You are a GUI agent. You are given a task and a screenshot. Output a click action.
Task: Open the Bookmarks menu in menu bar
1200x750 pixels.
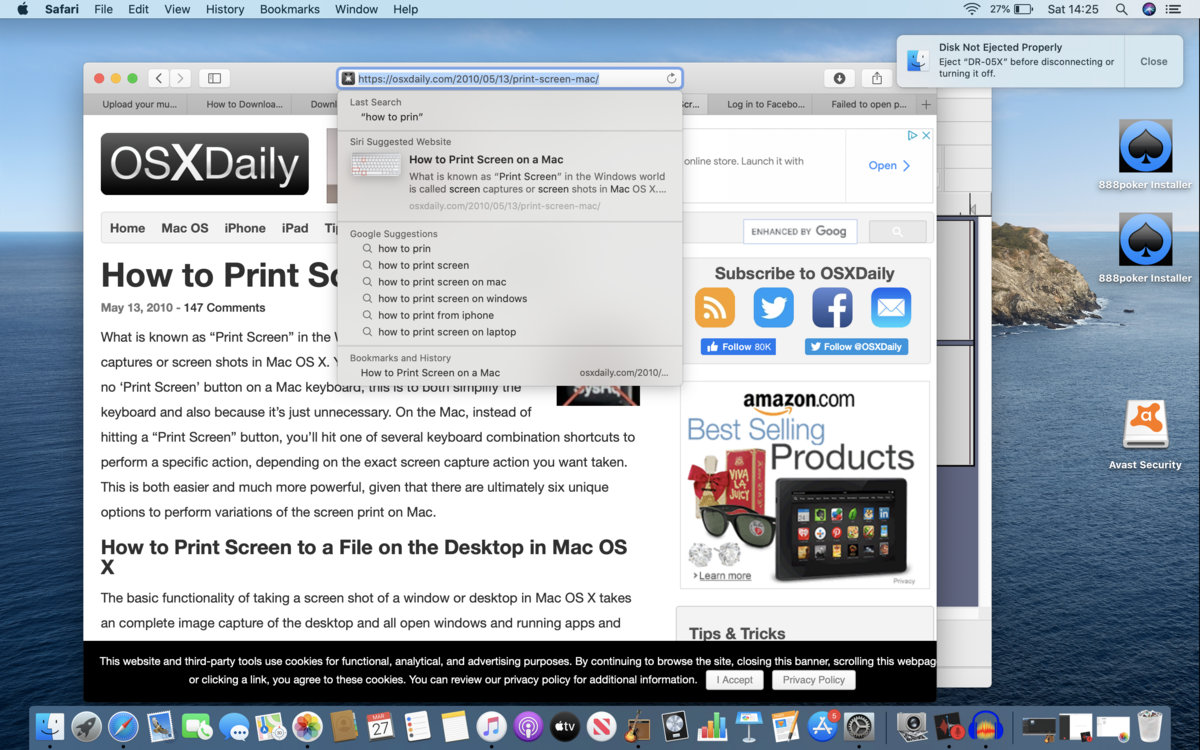coord(289,9)
